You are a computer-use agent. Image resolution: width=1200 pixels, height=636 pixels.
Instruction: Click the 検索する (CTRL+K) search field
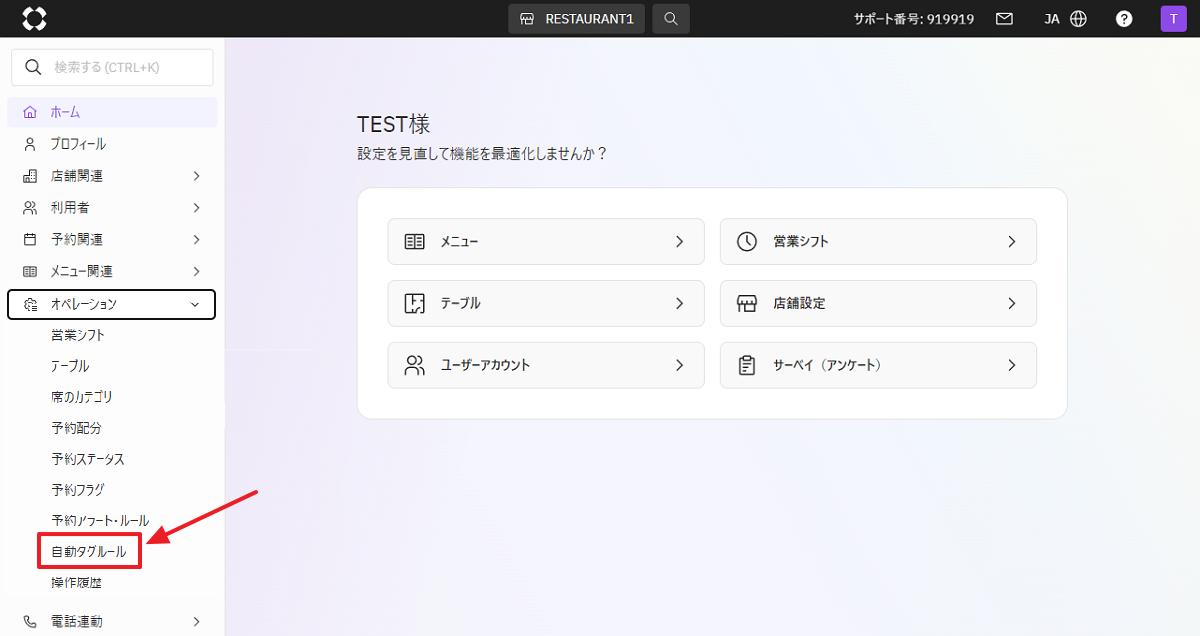[112, 67]
